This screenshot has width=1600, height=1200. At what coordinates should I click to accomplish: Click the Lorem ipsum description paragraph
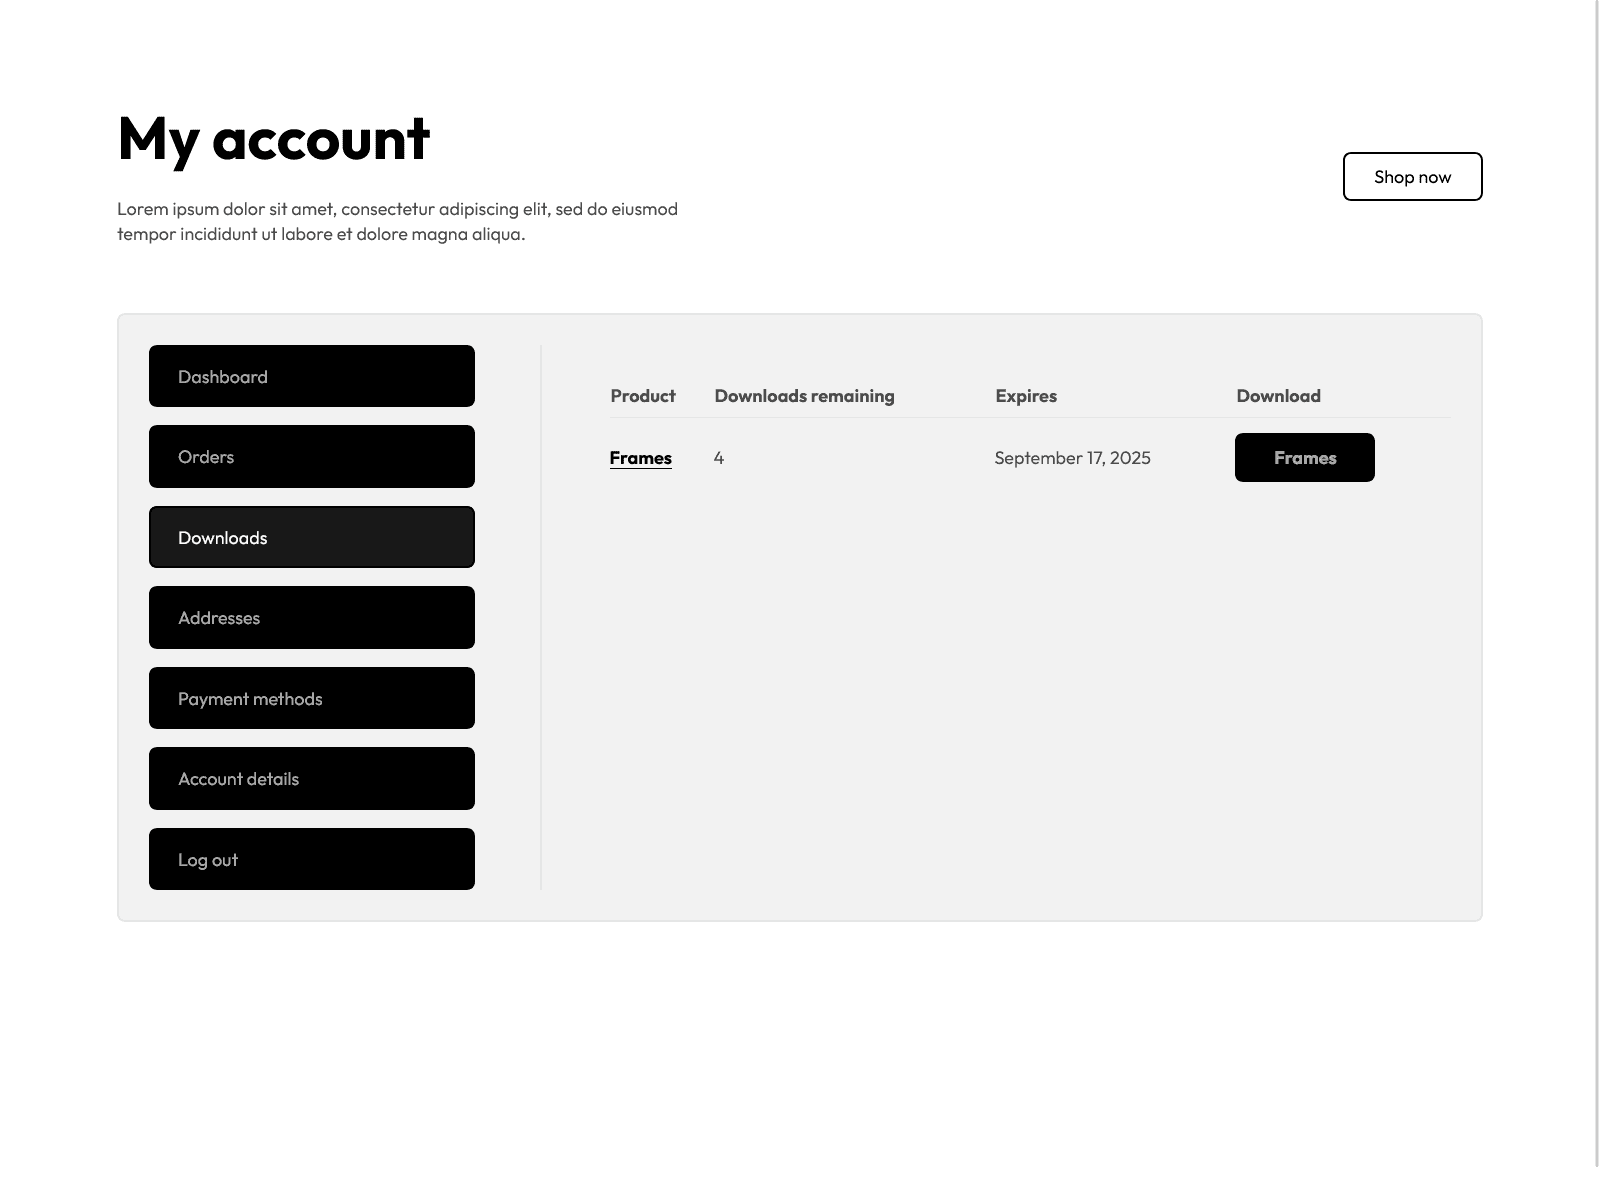point(398,221)
